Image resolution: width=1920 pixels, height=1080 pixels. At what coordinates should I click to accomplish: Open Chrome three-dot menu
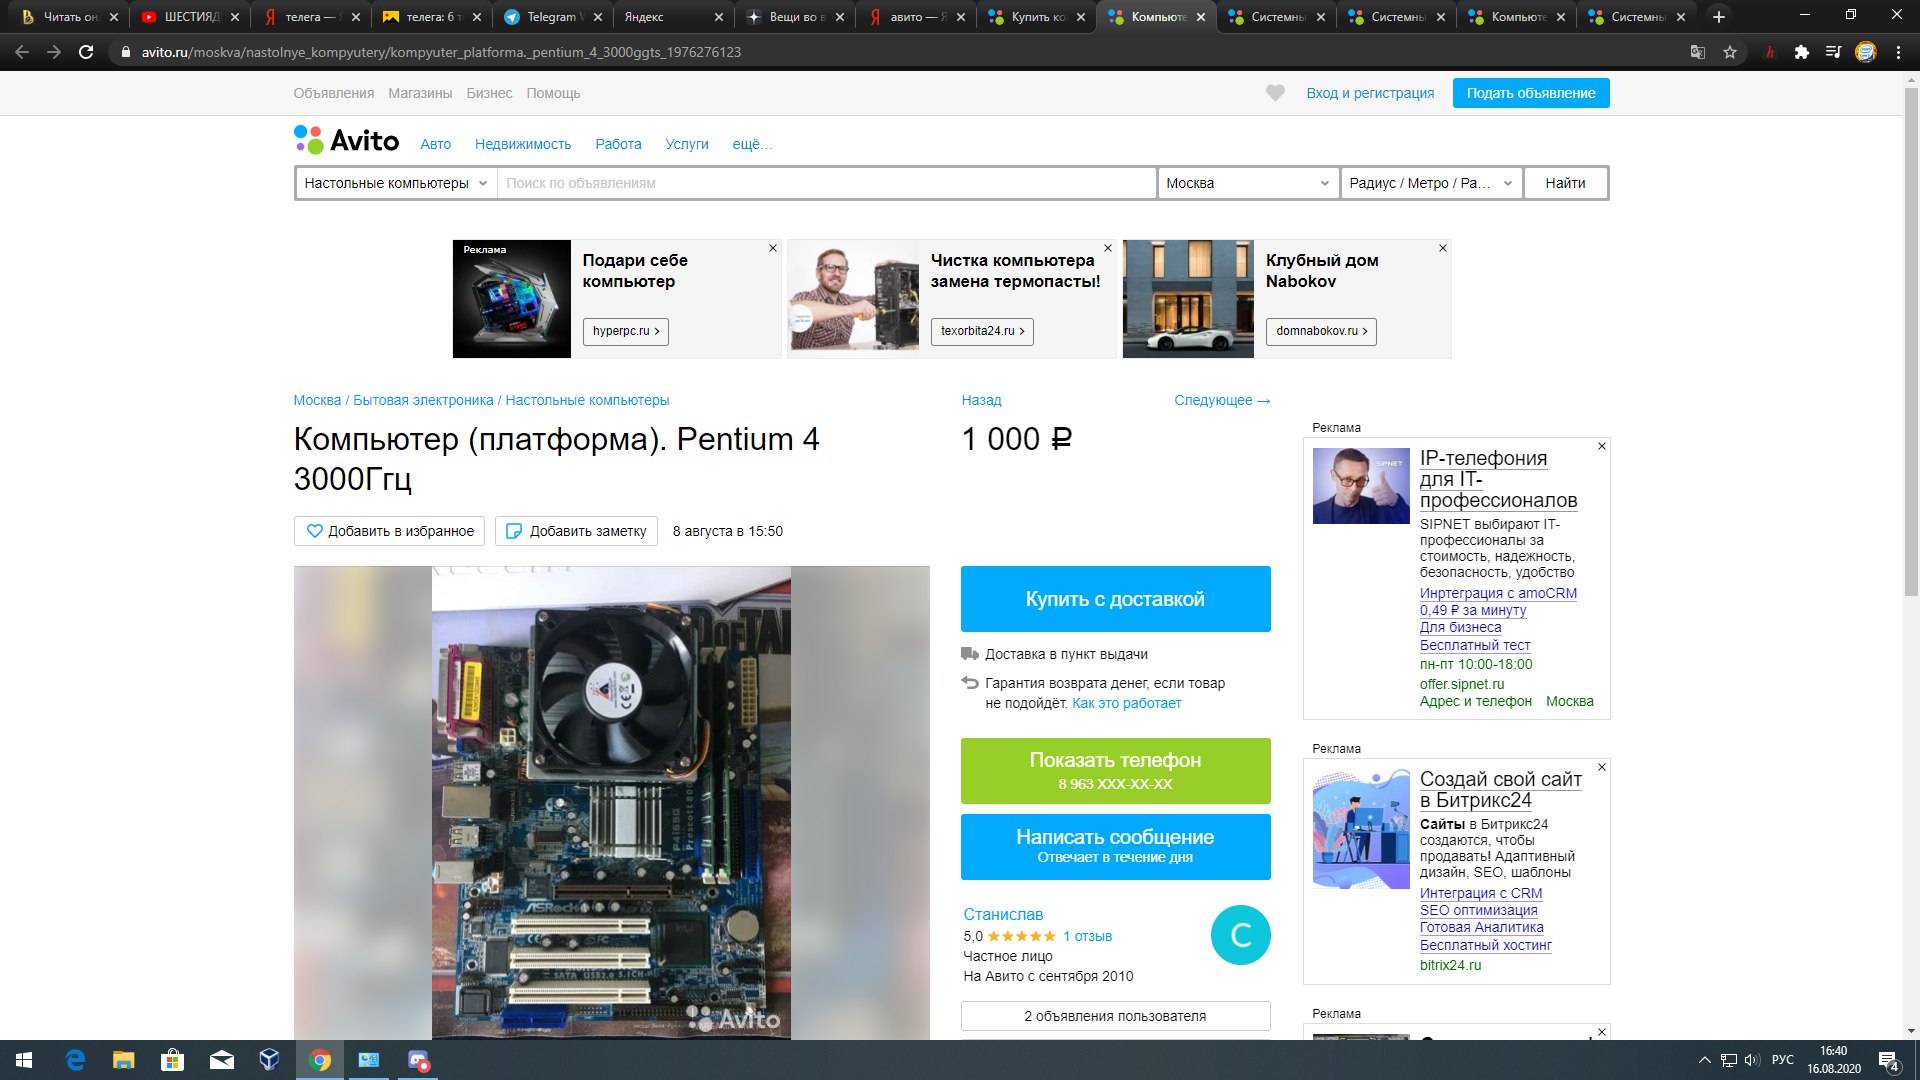1898,52
